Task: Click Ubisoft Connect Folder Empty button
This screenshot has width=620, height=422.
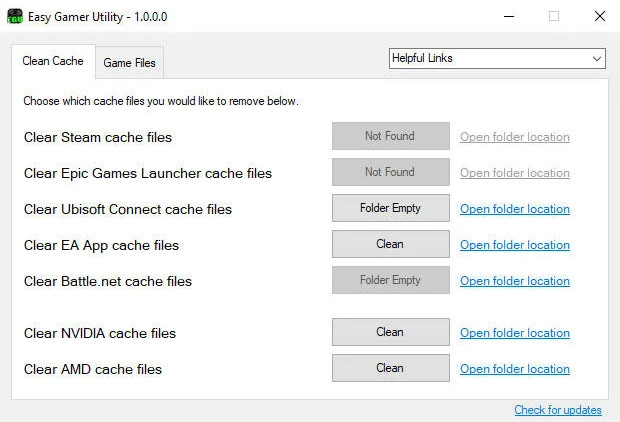Action: [391, 208]
